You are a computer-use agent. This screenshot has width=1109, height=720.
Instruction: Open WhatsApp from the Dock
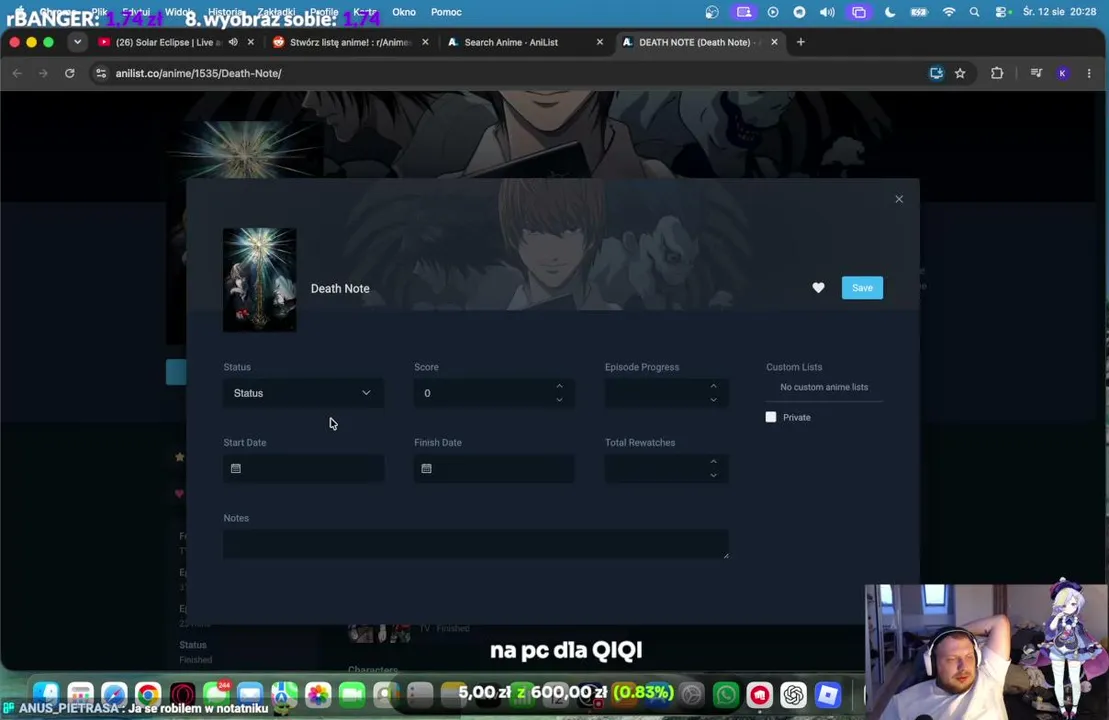(726, 695)
